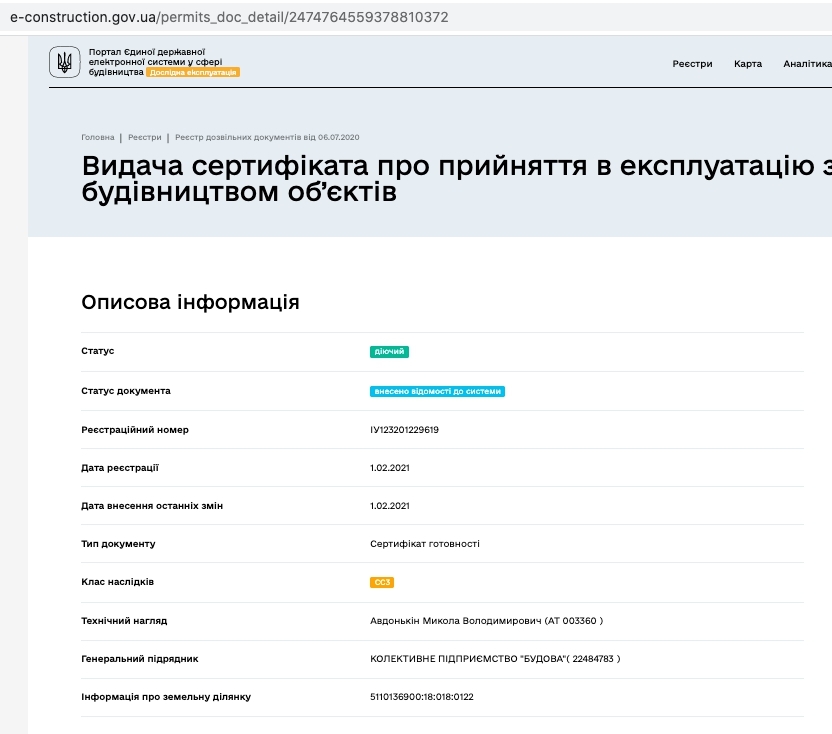Click the Тип документу label
This screenshot has height=734, width=832.
(118, 543)
